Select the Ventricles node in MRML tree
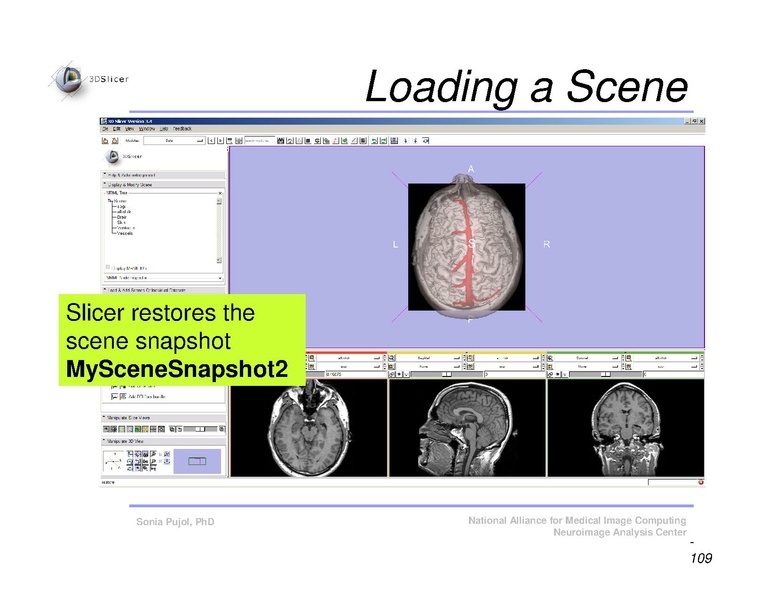776x600 pixels. pos(126,228)
